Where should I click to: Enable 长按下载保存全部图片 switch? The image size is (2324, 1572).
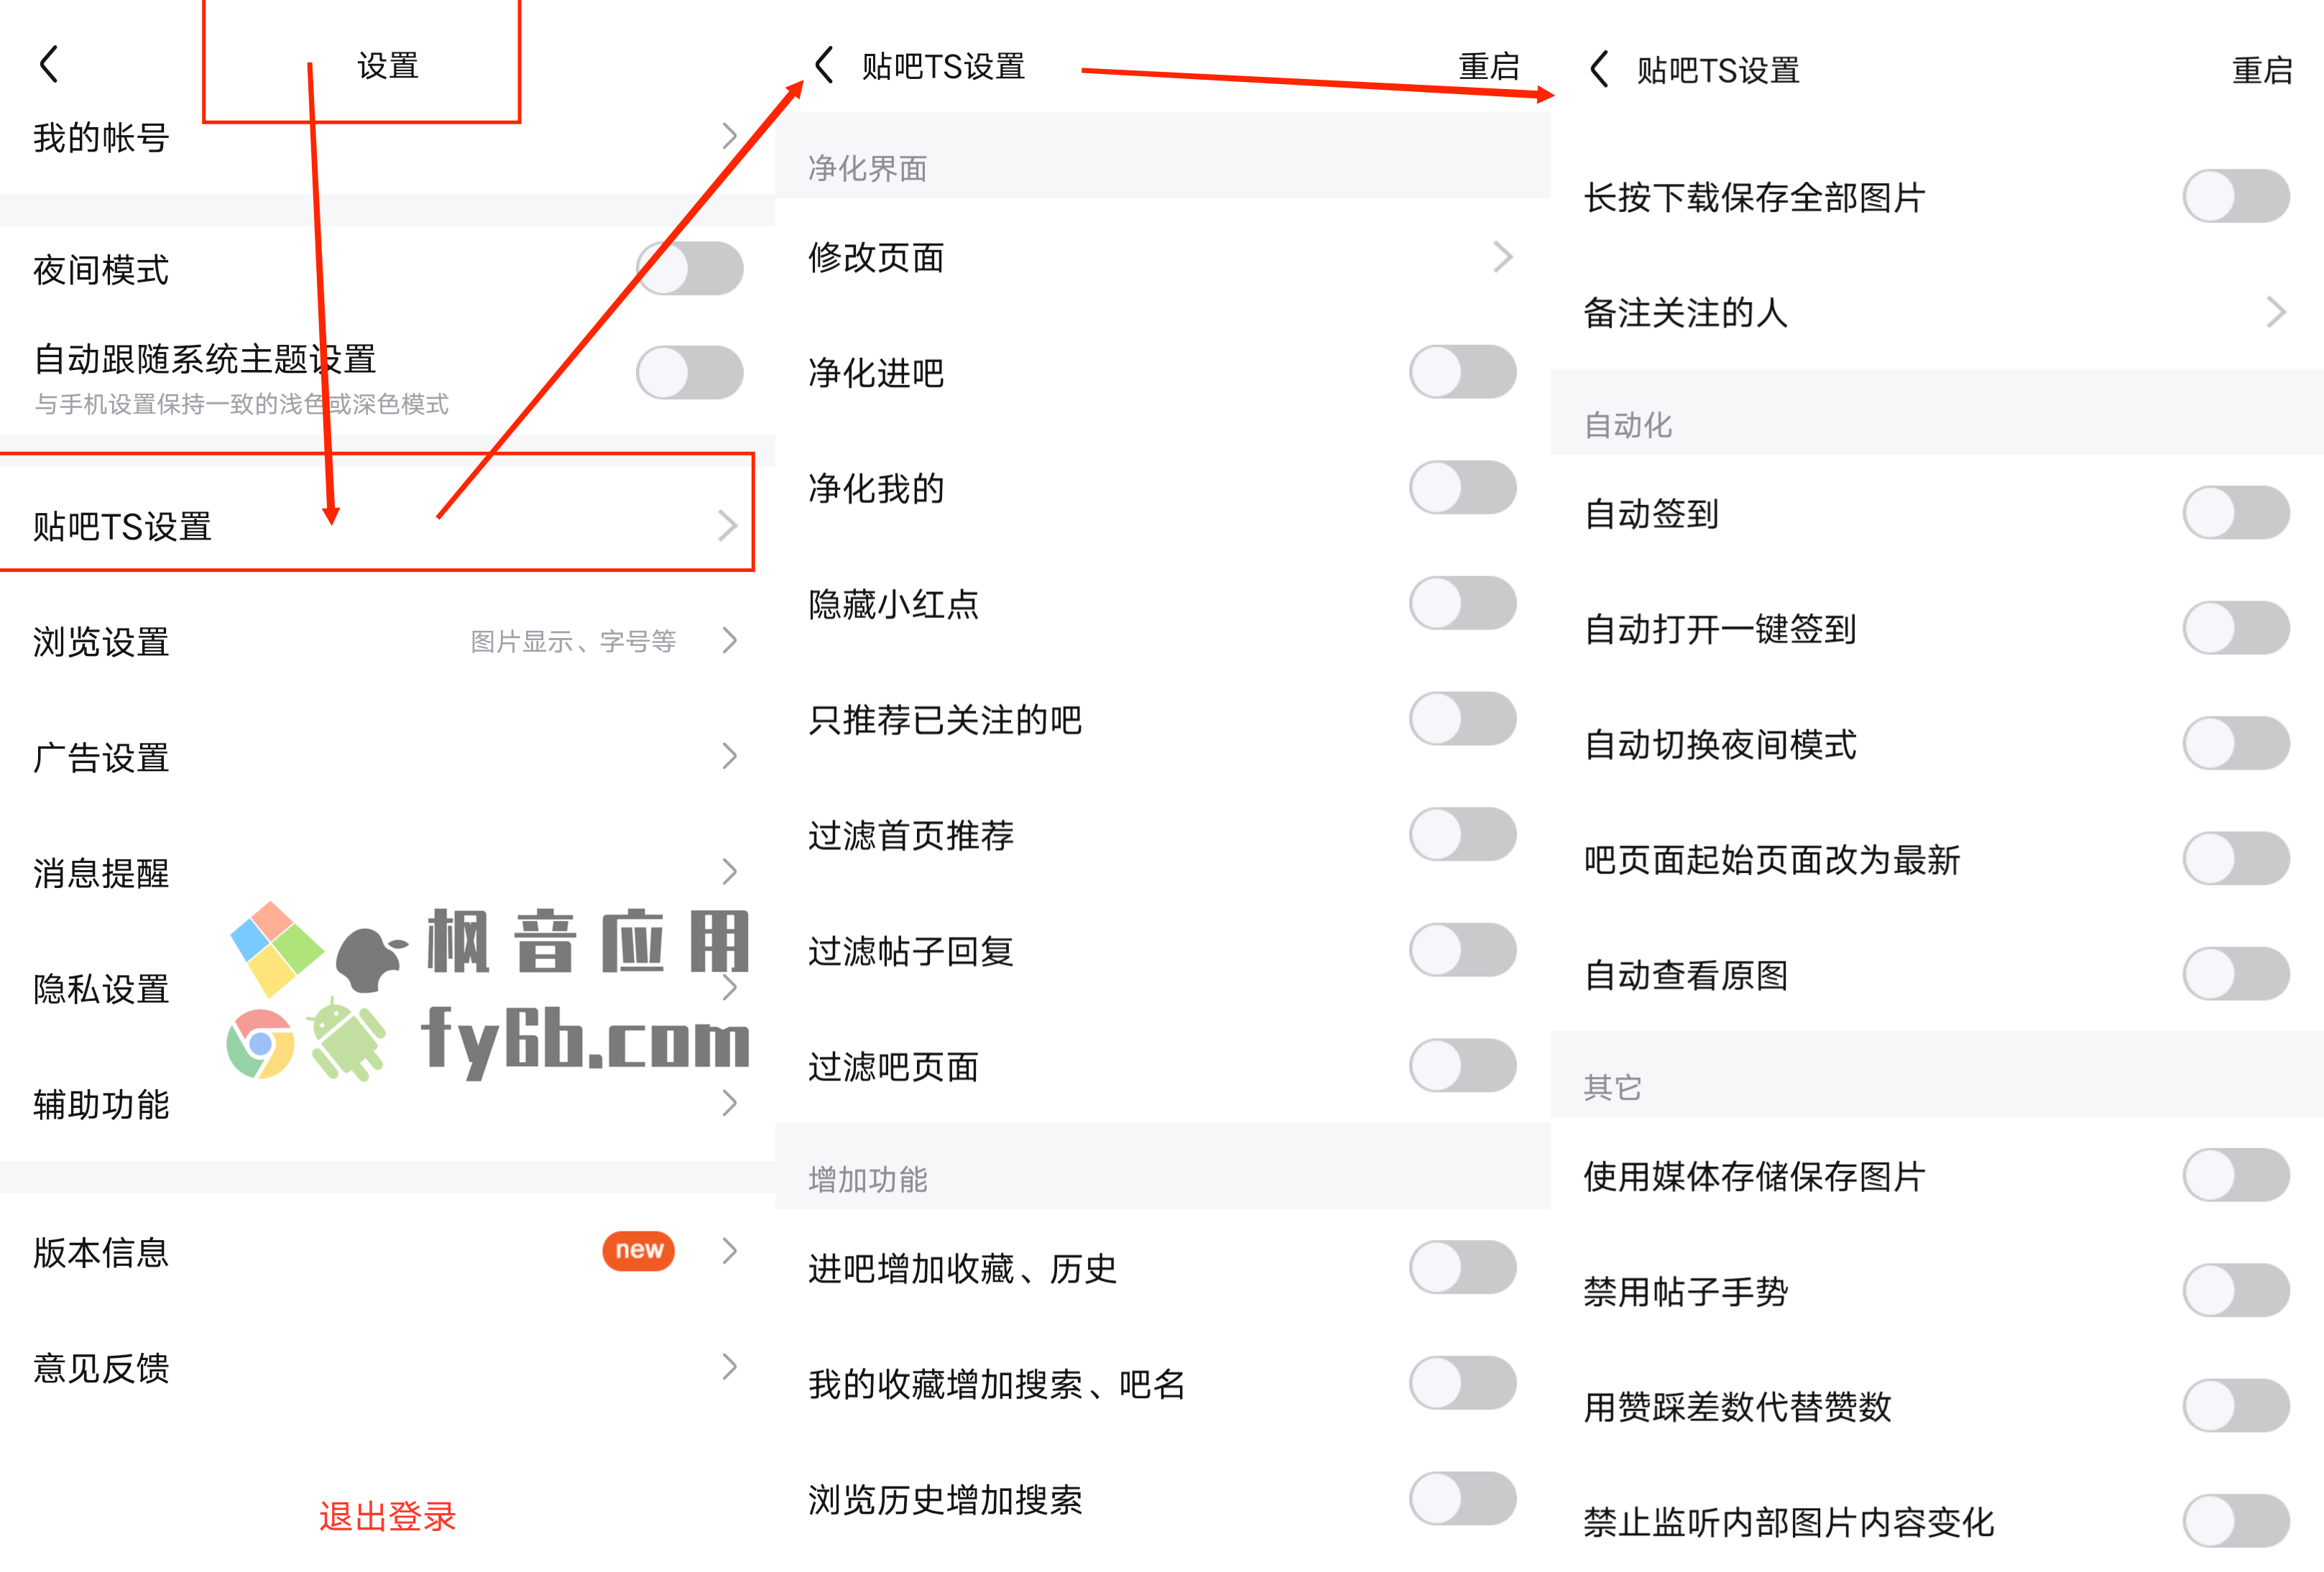pos(2236,196)
